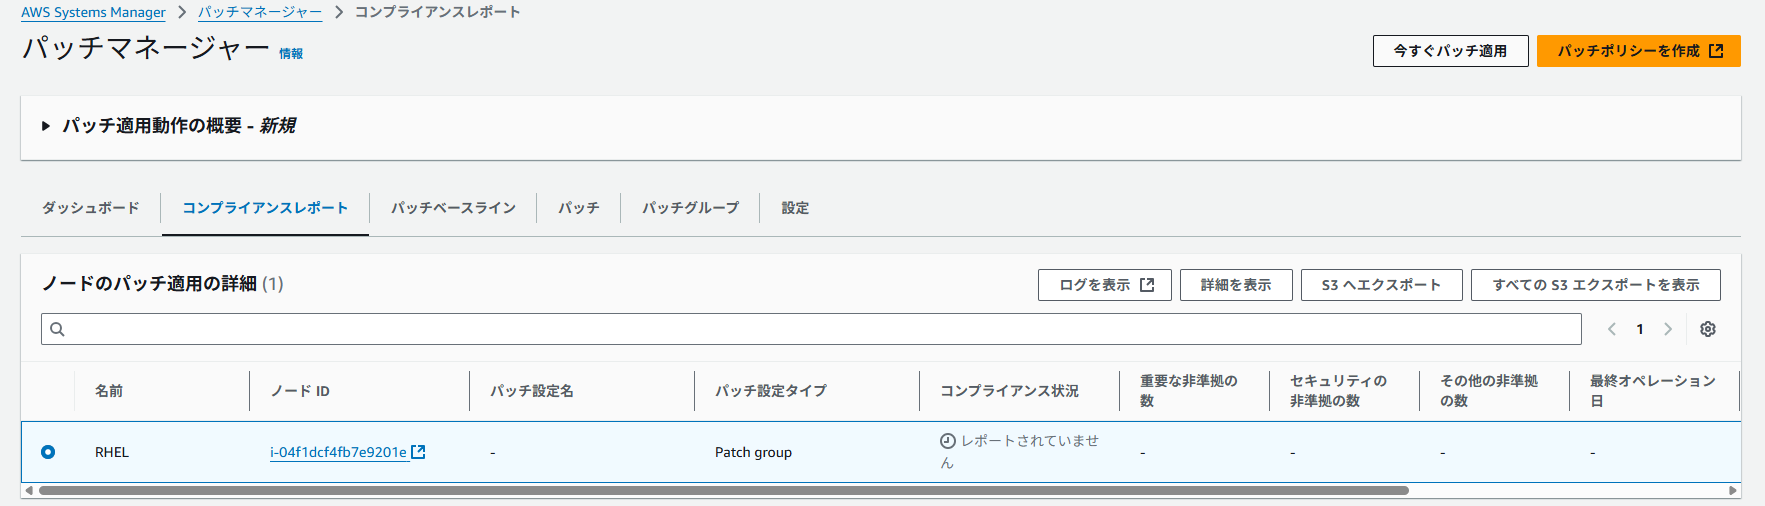
Task: Click the RHEL name cell
Action: point(112,452)
